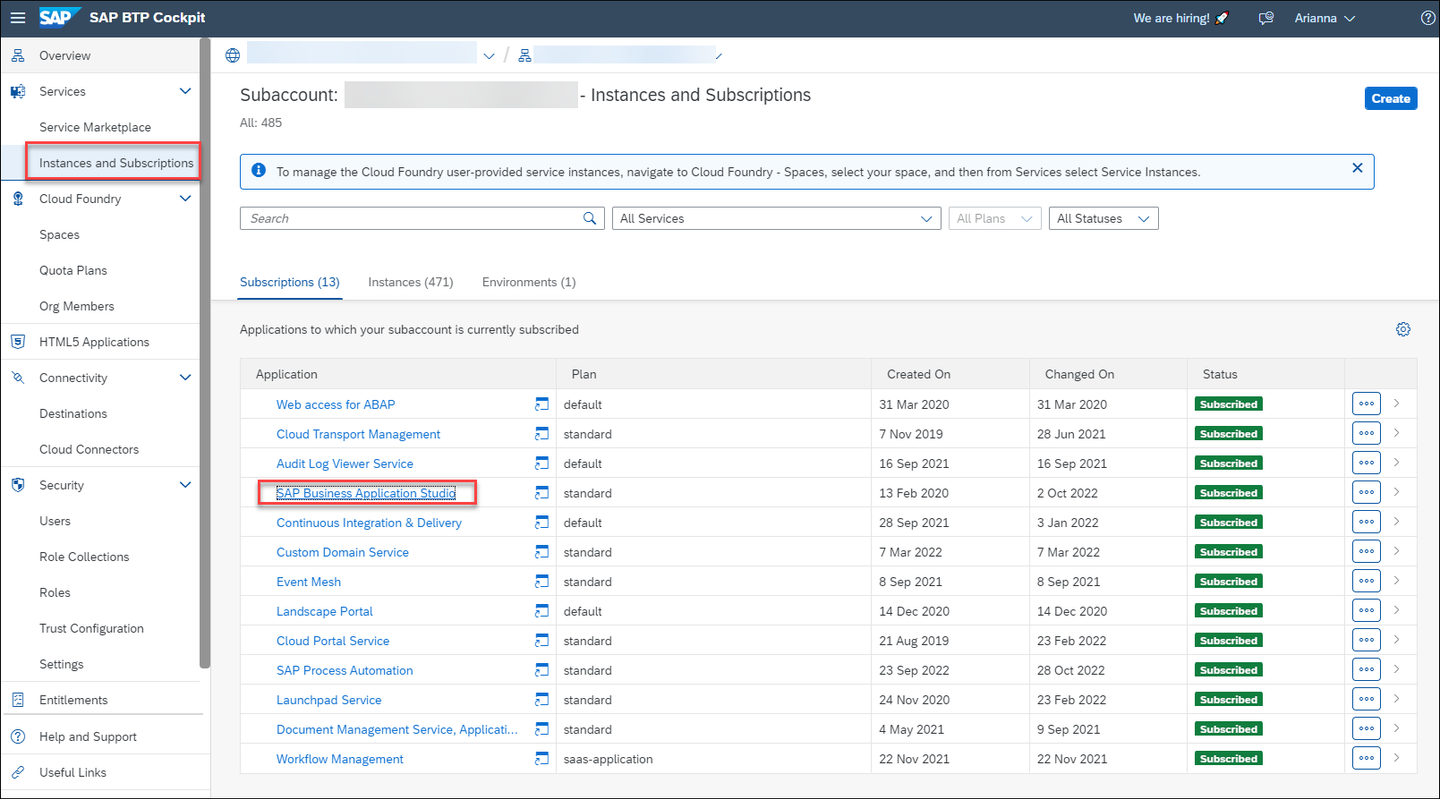1440x799 pixels.
Task: Collapse the Connectivity navigation group
Action: pos(185,377)
